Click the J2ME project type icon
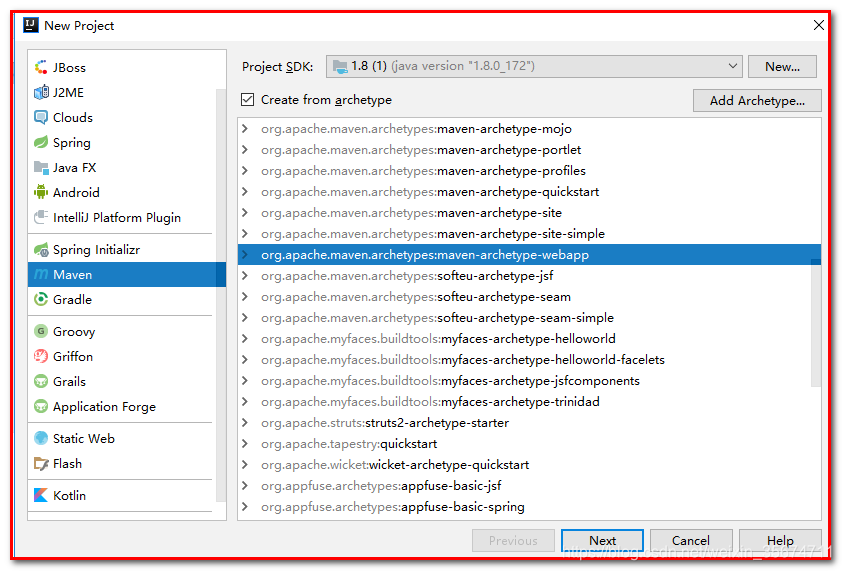The width and height of the screenshot is (842, 571). click(41, 92)
